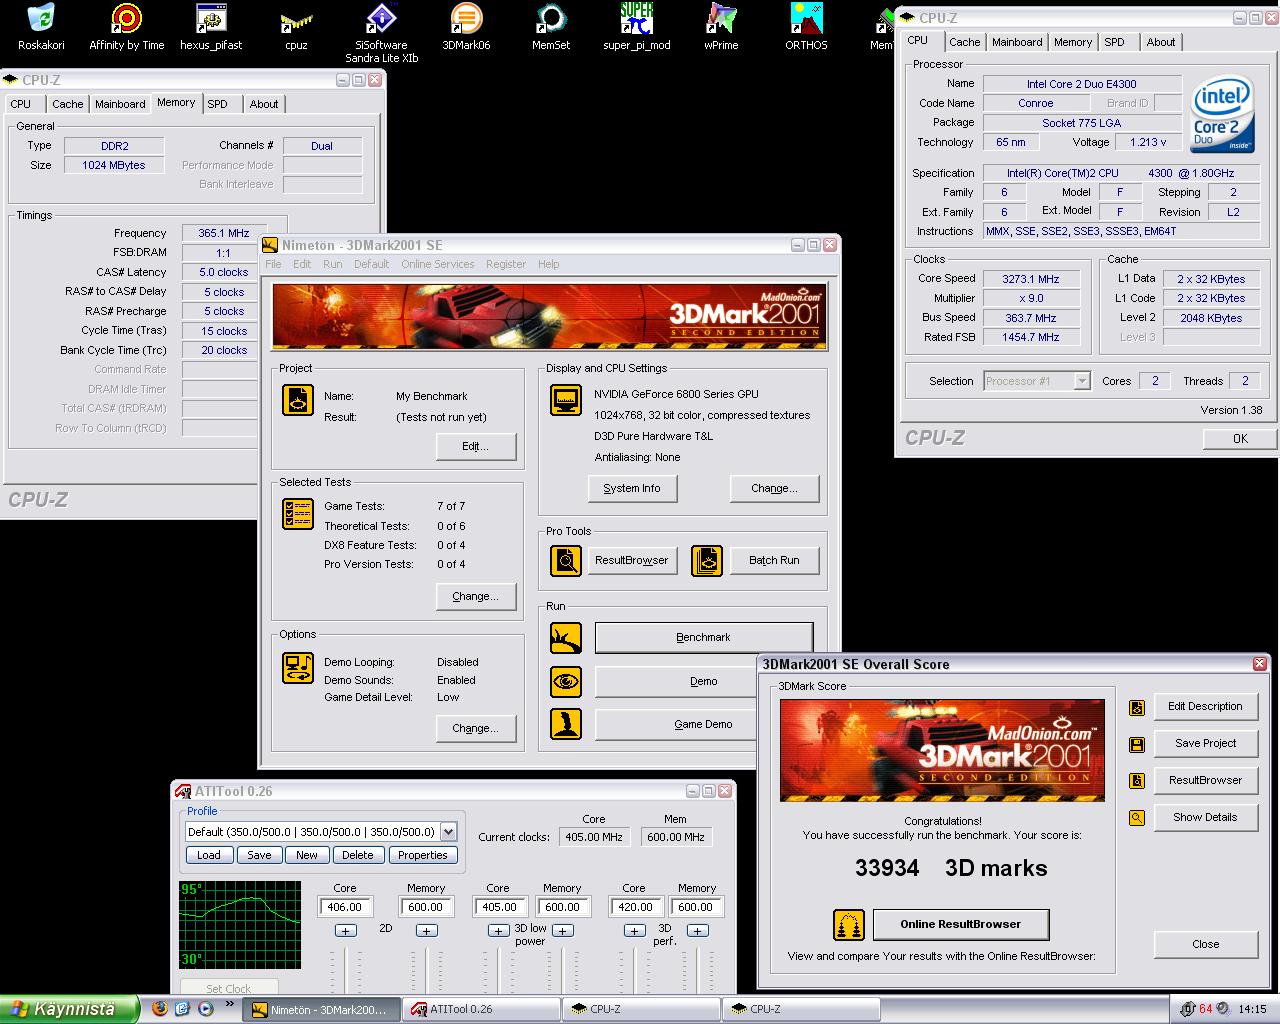Increase 3D perf. Core clock plus button
This screenshot has height=1024, width=1280.
coord(634,931)
